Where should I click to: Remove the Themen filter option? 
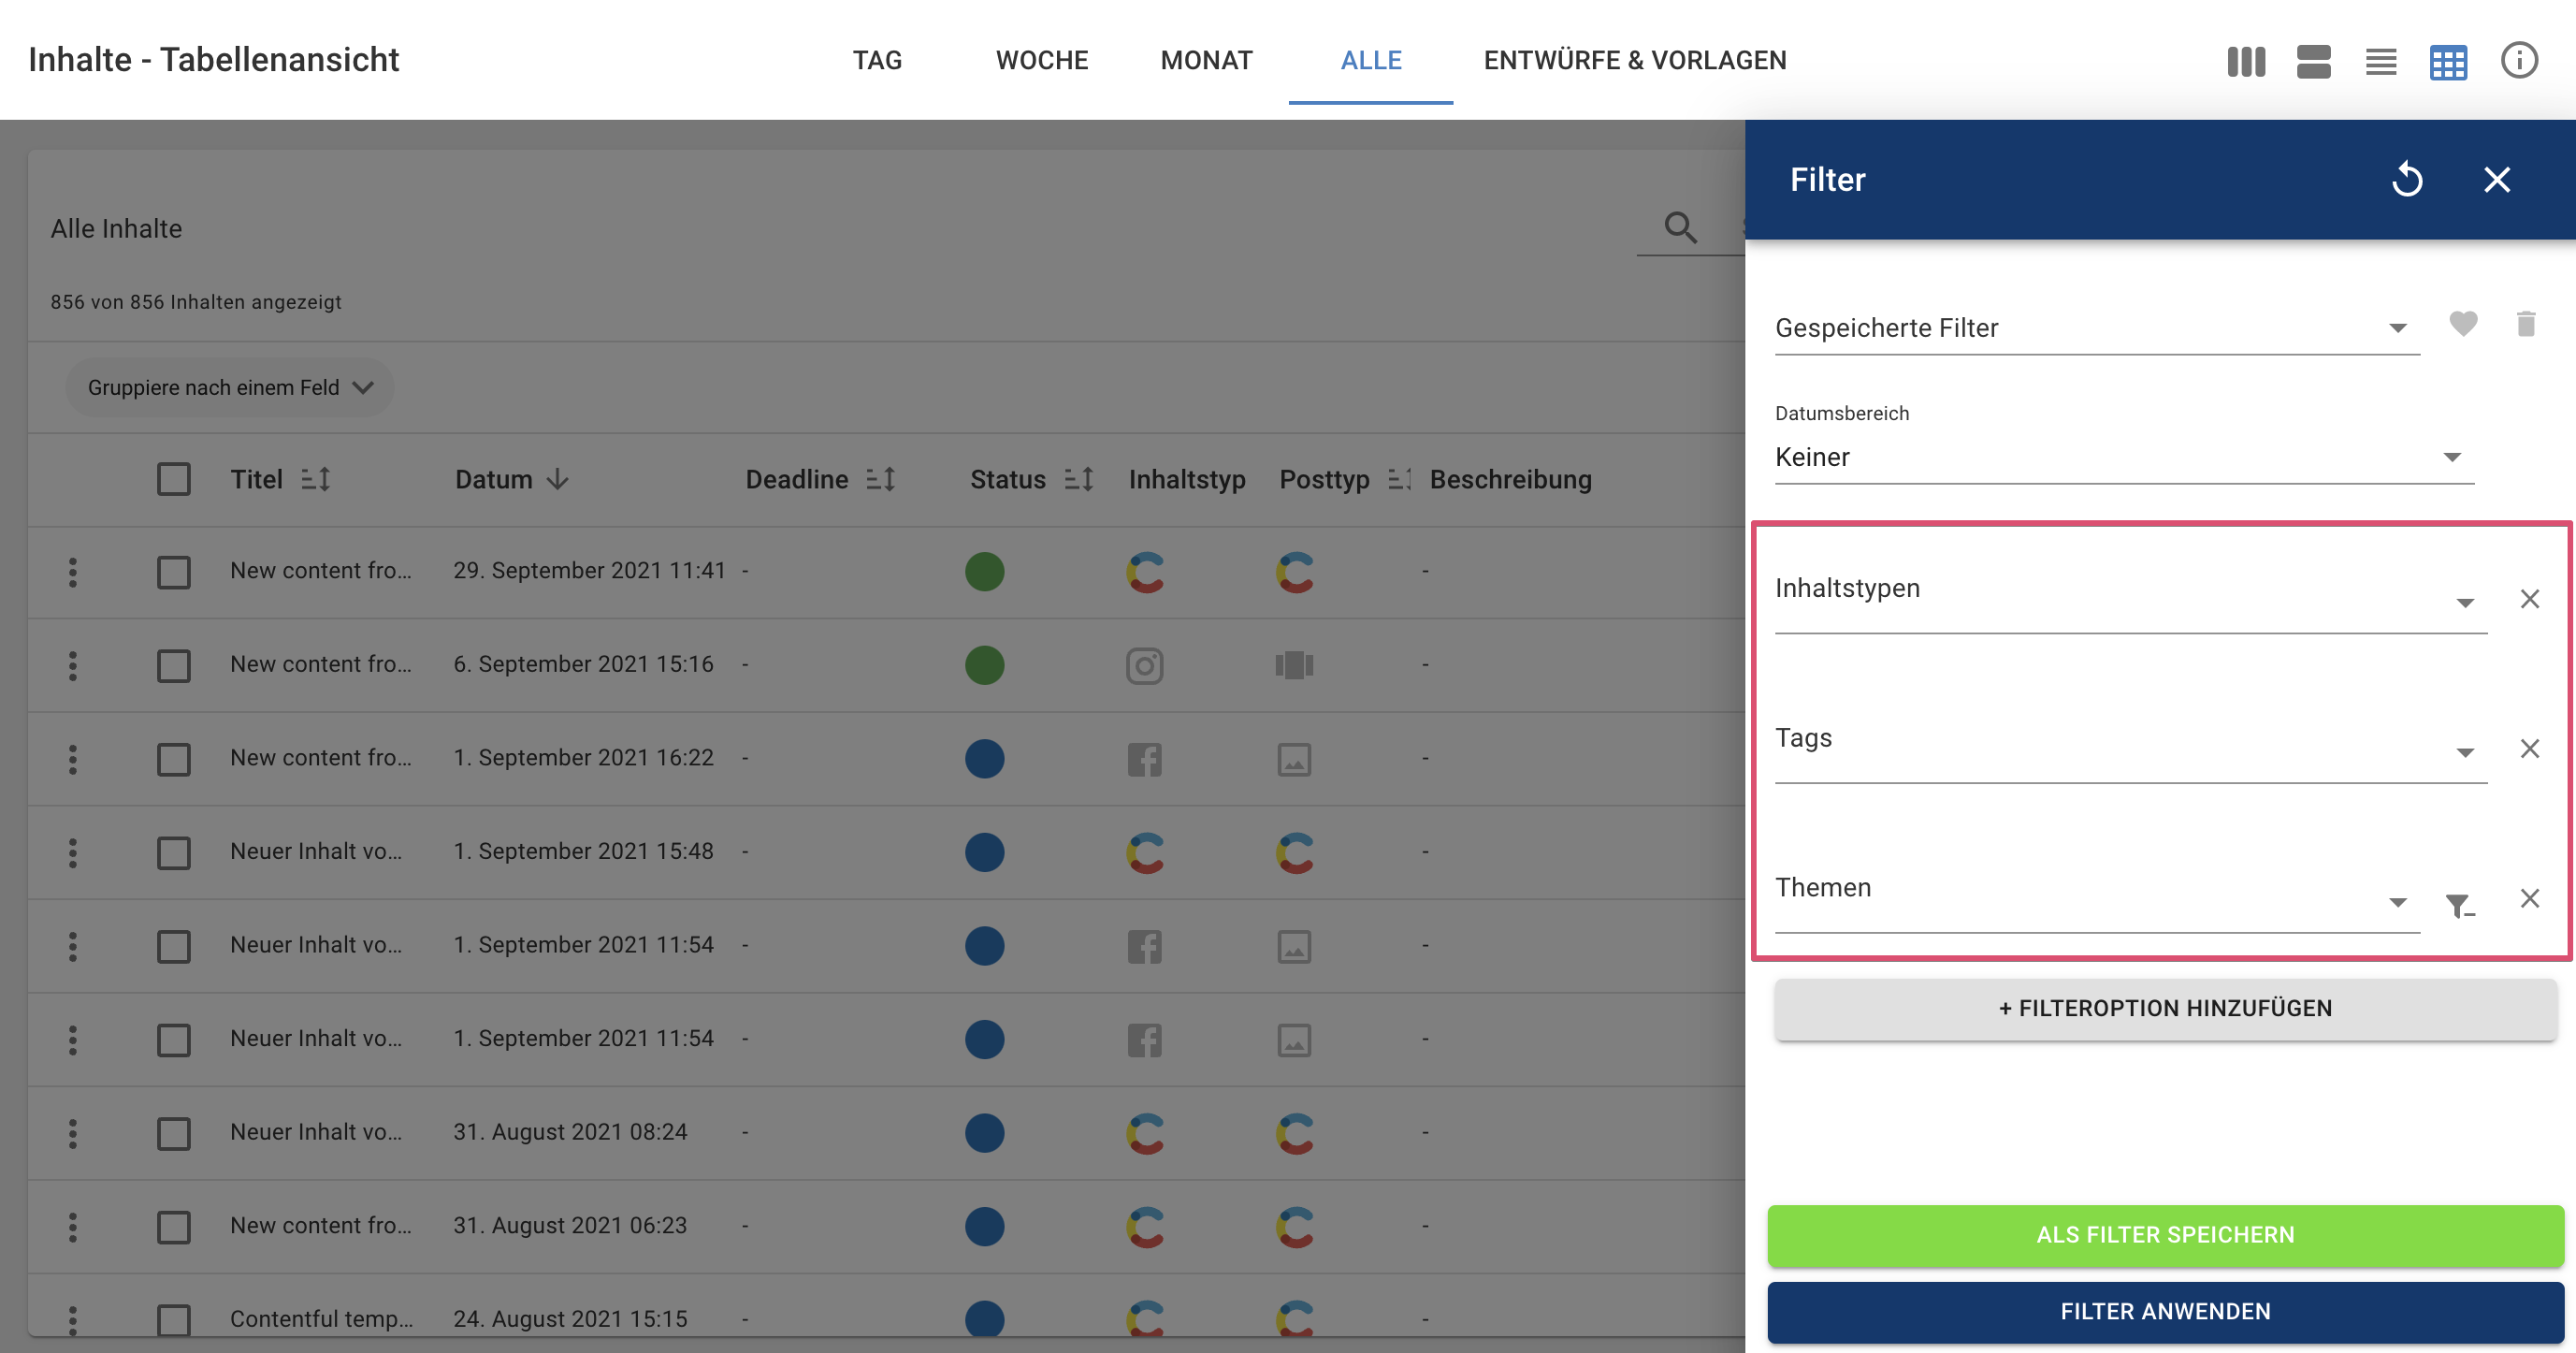tap(2530, 898)
